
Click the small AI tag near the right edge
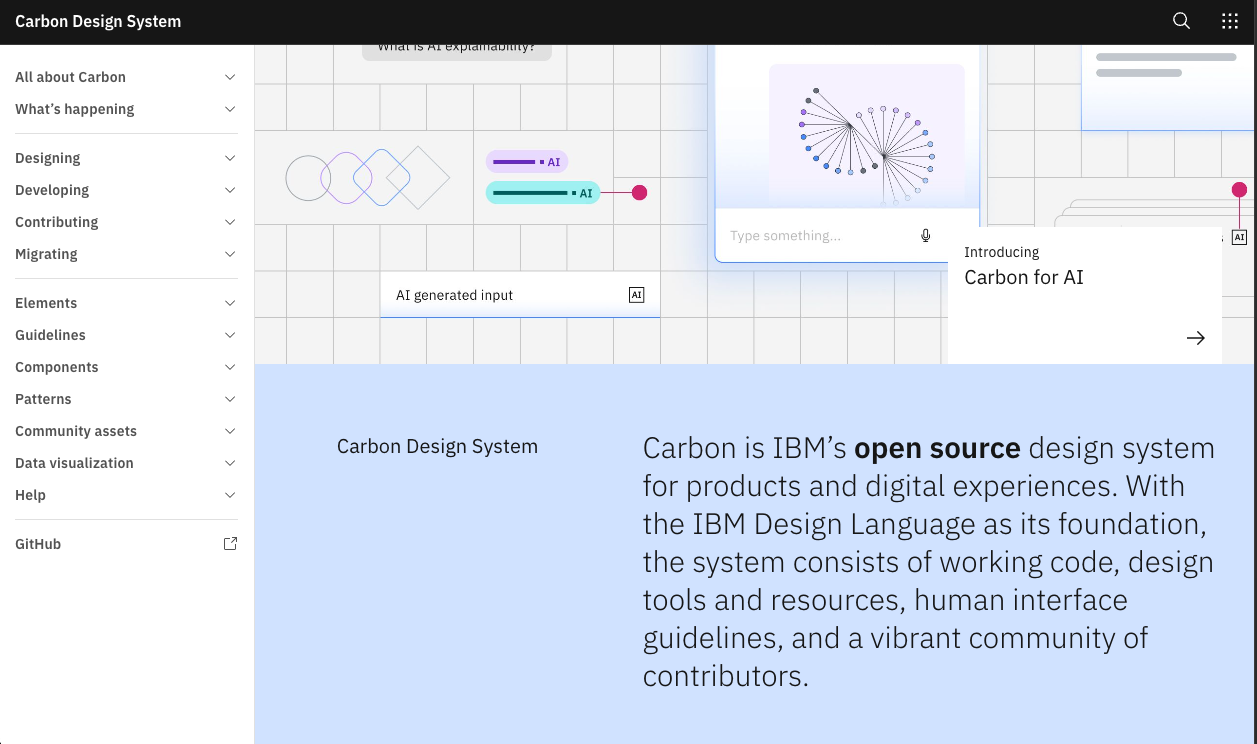(x=1239, y=237)
